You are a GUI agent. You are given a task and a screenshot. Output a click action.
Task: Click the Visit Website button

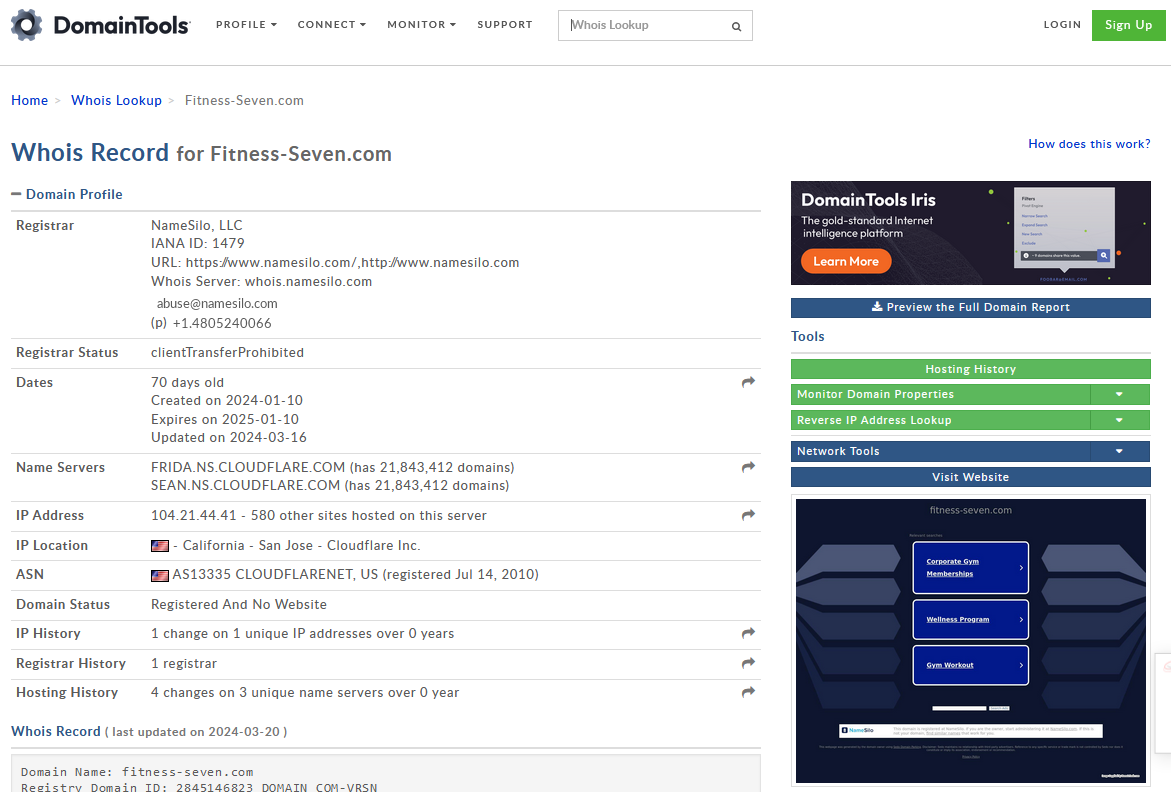pyautogui.click(x=970, y=477)
